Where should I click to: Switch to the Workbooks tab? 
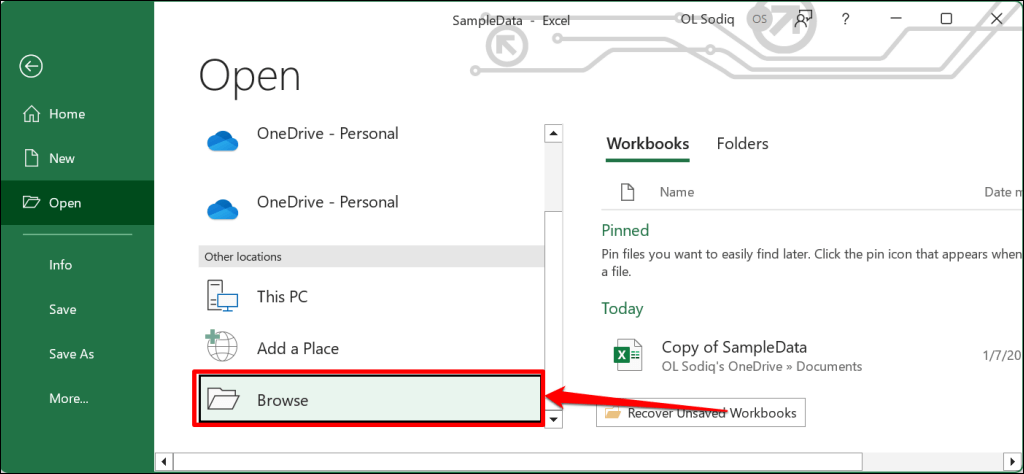pyautogui.click(x=647, y=144)
